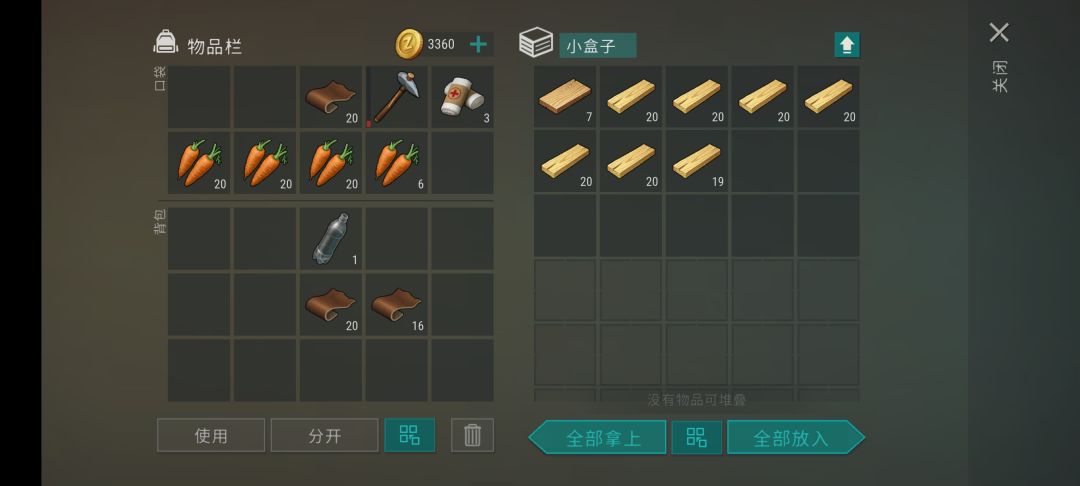Edit the 小盒子 box name field

pos(597,45)
